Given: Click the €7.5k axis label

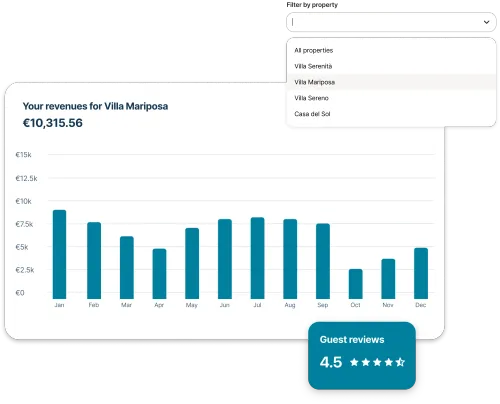Looking at the screenshot, I should [x=24, y=224].
